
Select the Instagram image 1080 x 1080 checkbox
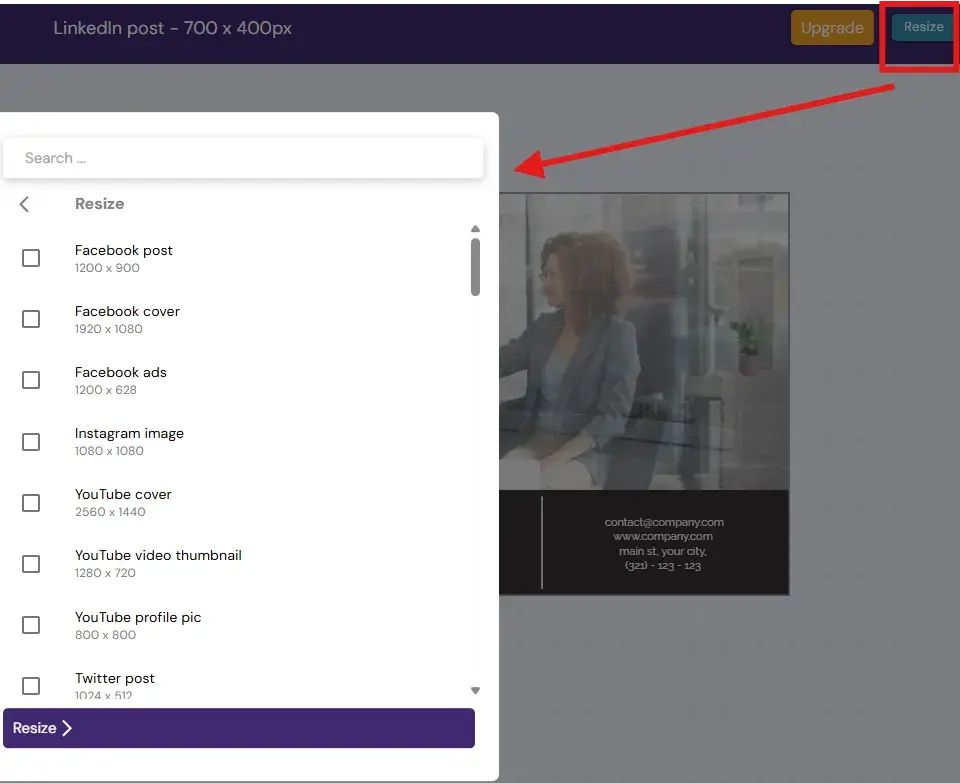tap(31, 441)
